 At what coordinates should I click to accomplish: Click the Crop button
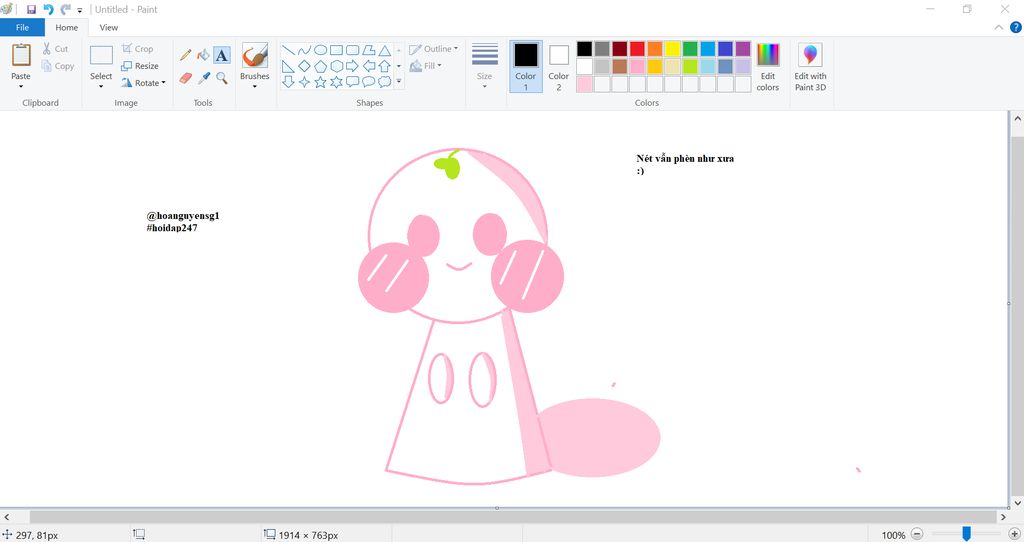point(138,49)
